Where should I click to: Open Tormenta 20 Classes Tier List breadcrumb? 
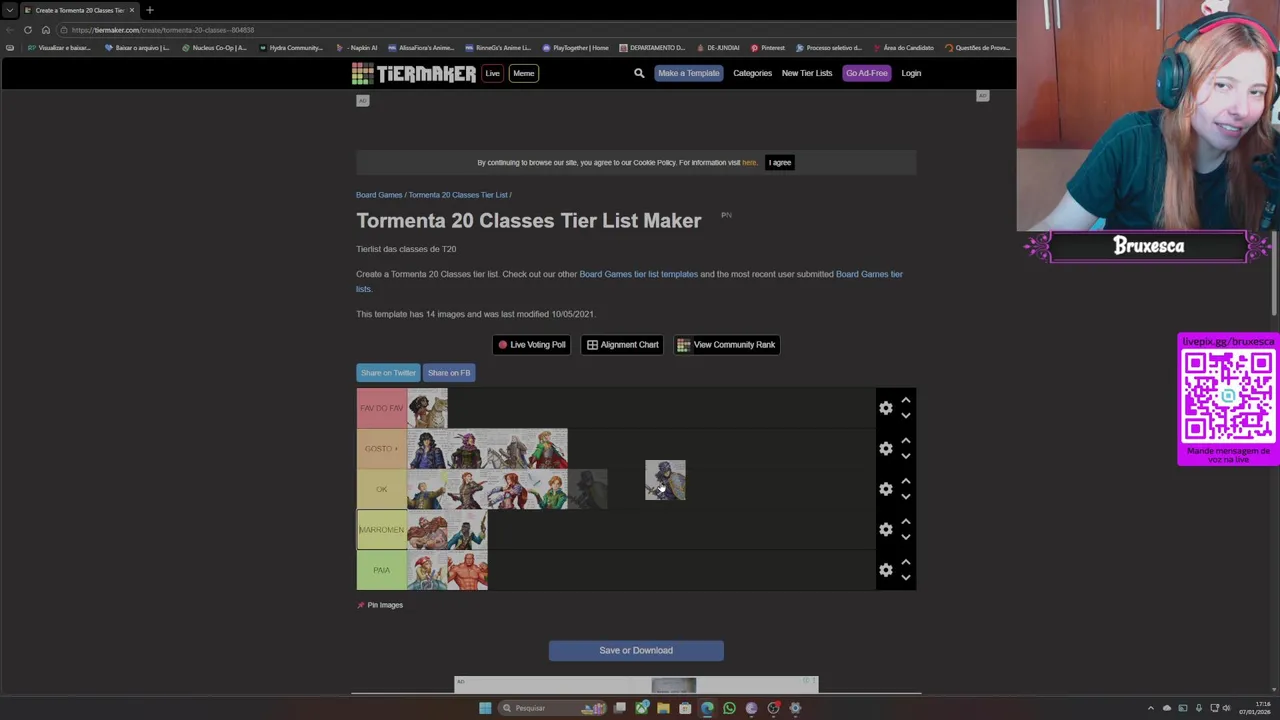458,195
